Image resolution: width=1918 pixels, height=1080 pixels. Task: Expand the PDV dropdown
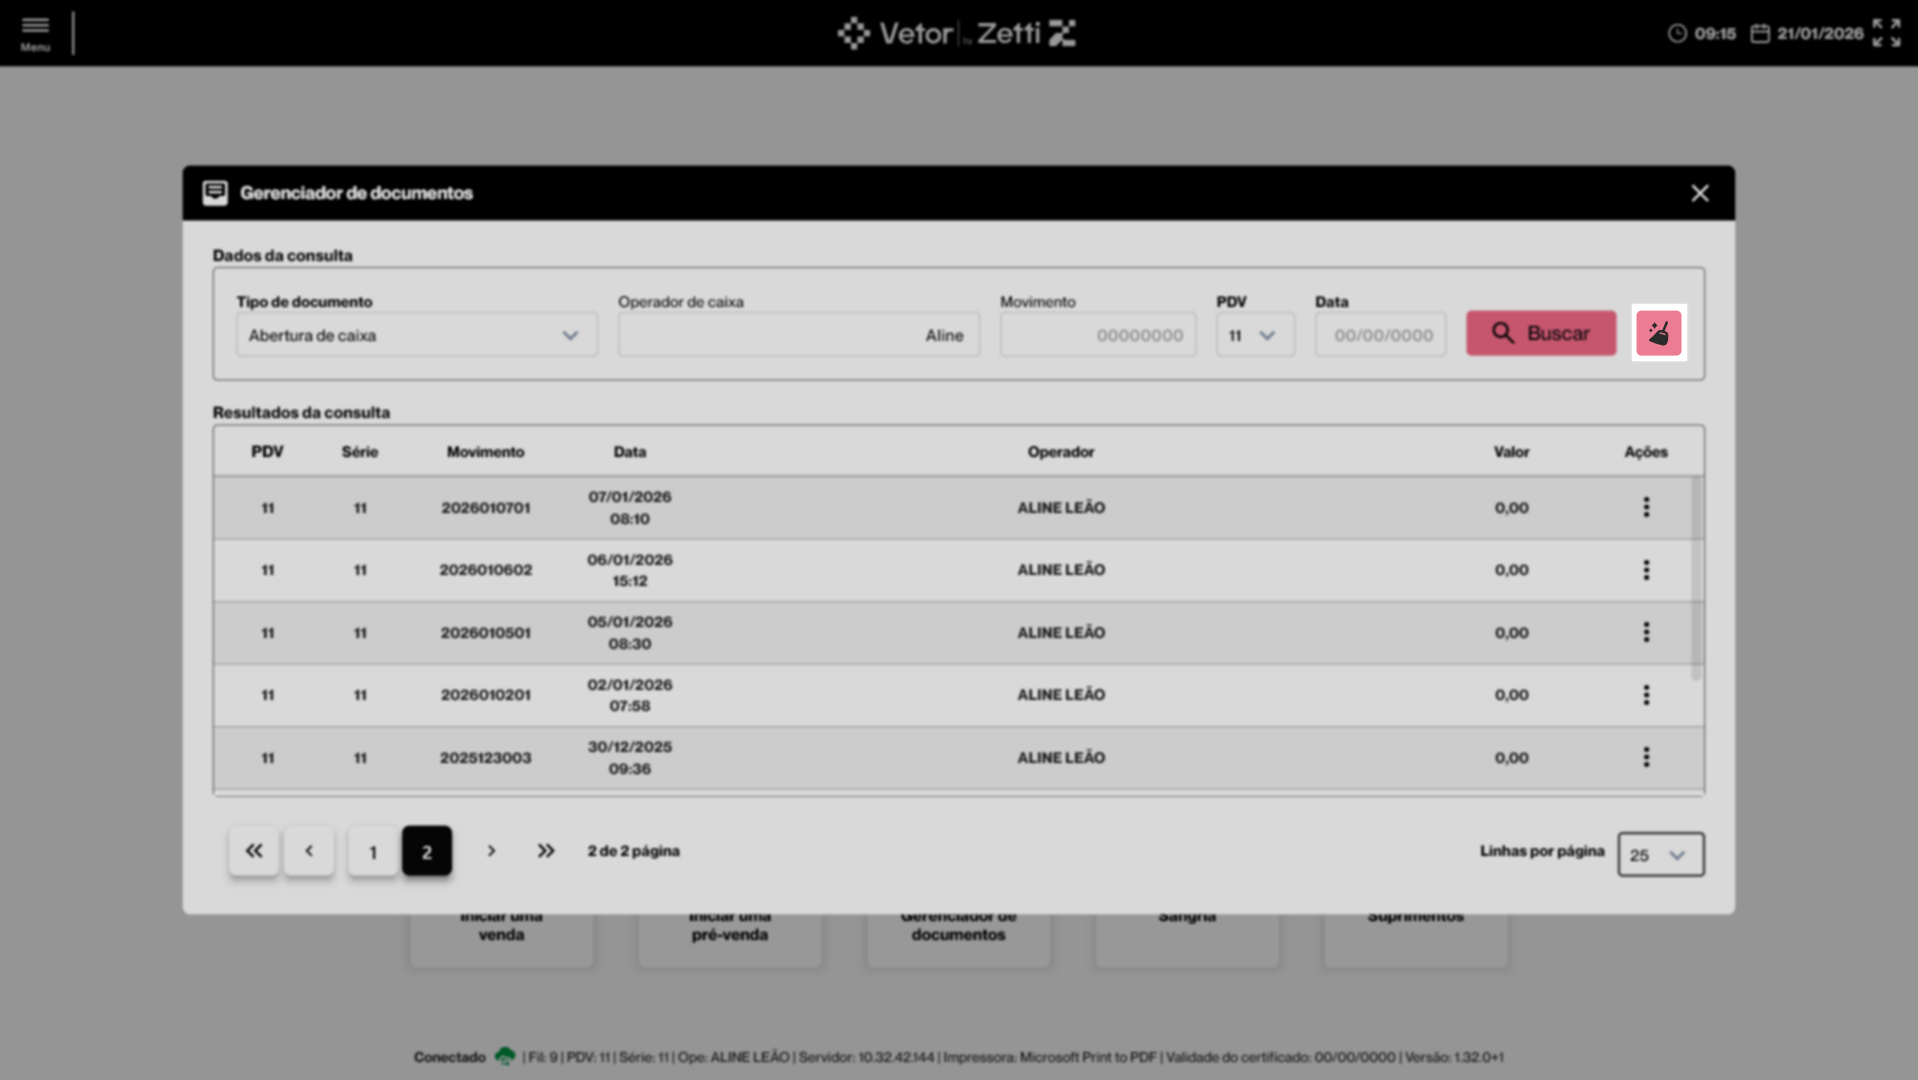point(1255,335)
